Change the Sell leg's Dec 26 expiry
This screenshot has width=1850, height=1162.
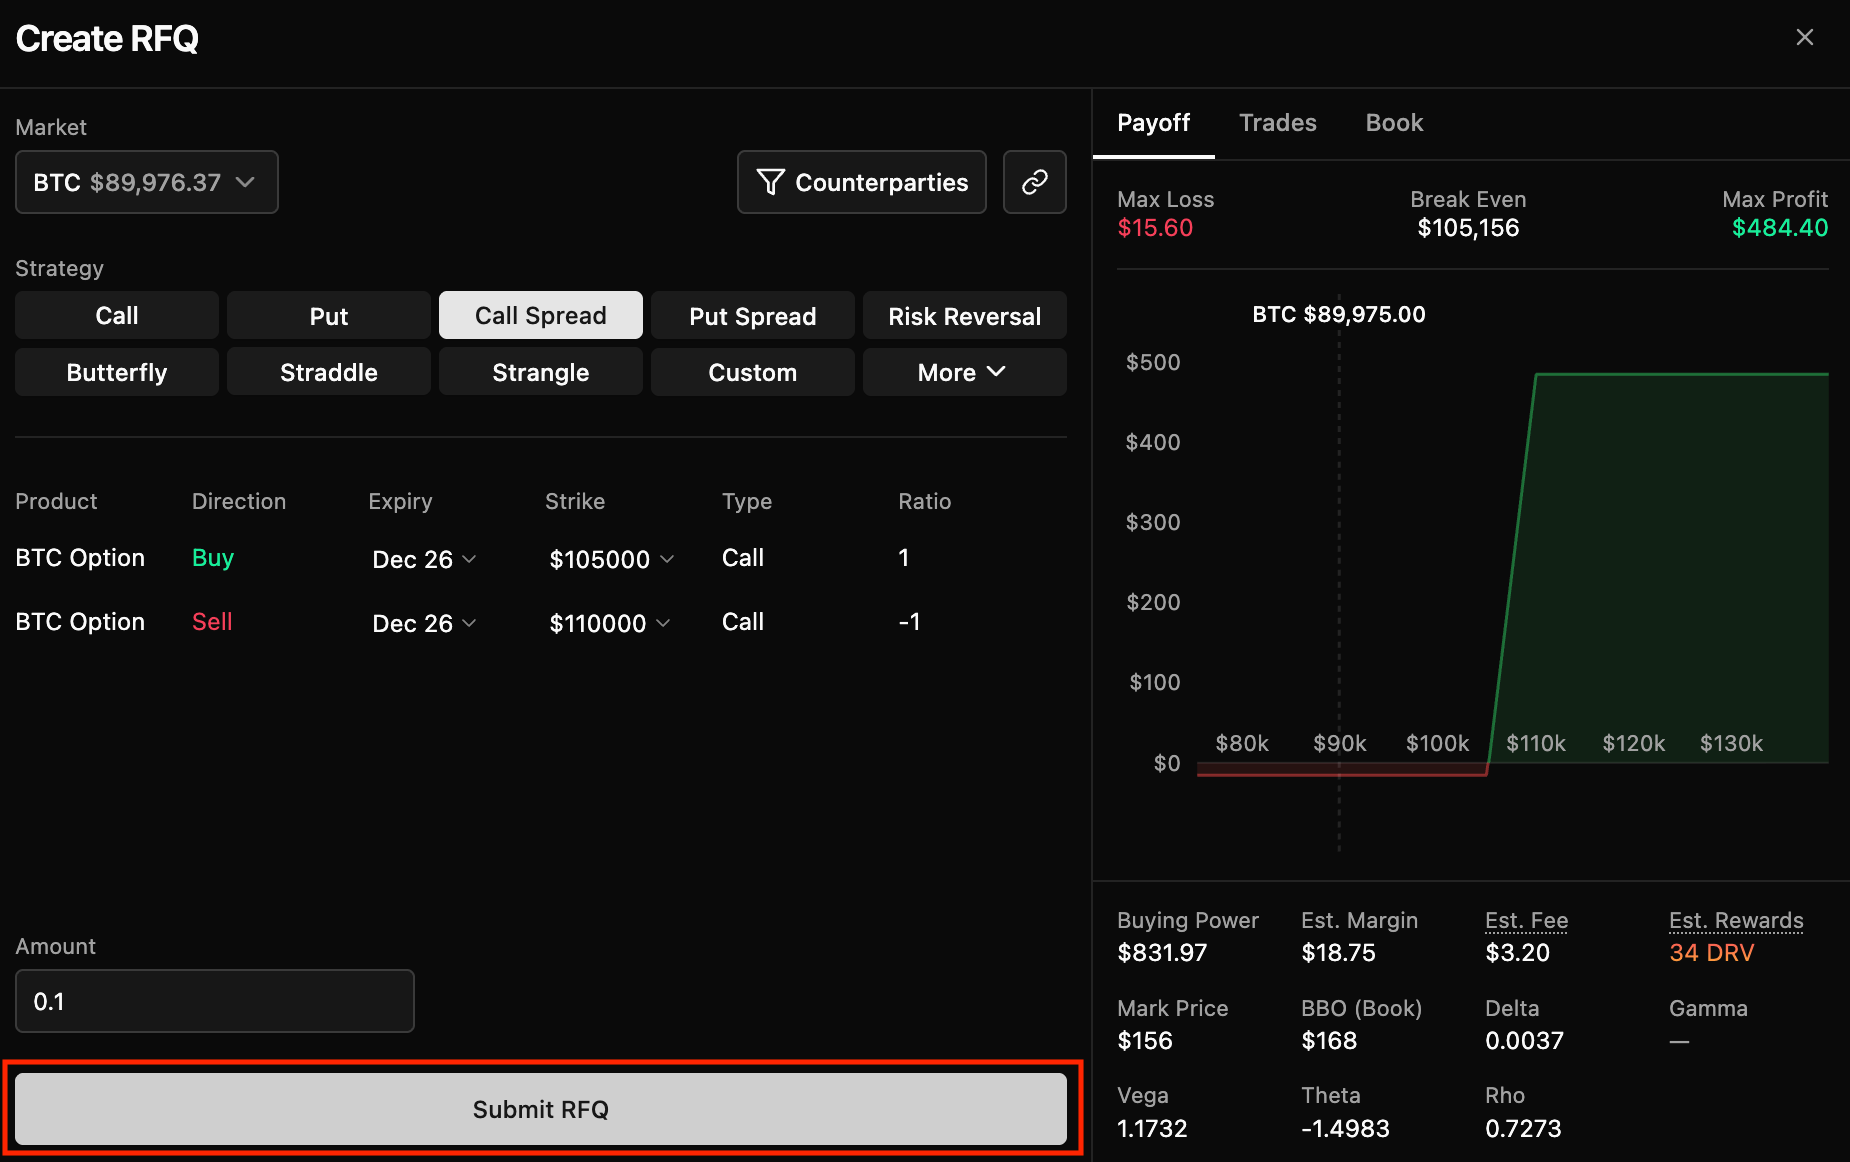pos(424,623)
